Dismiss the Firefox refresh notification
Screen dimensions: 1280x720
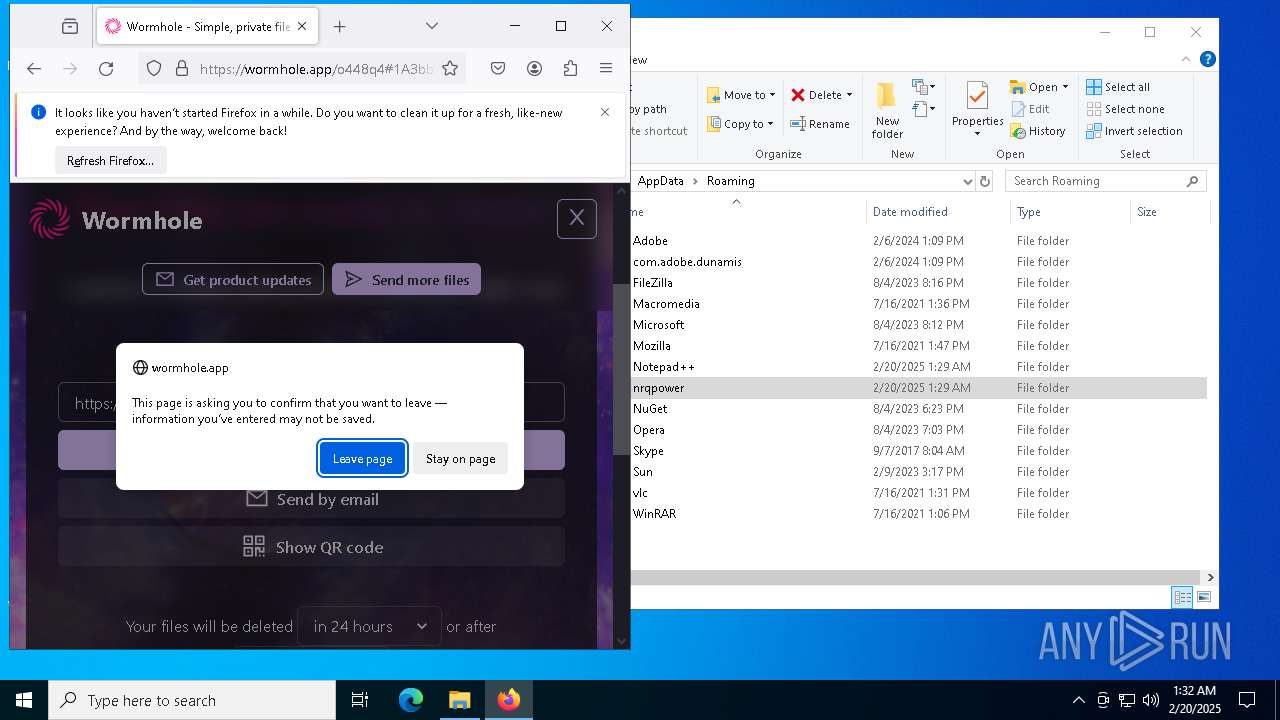pyautogui.click(x=605, y=112)
